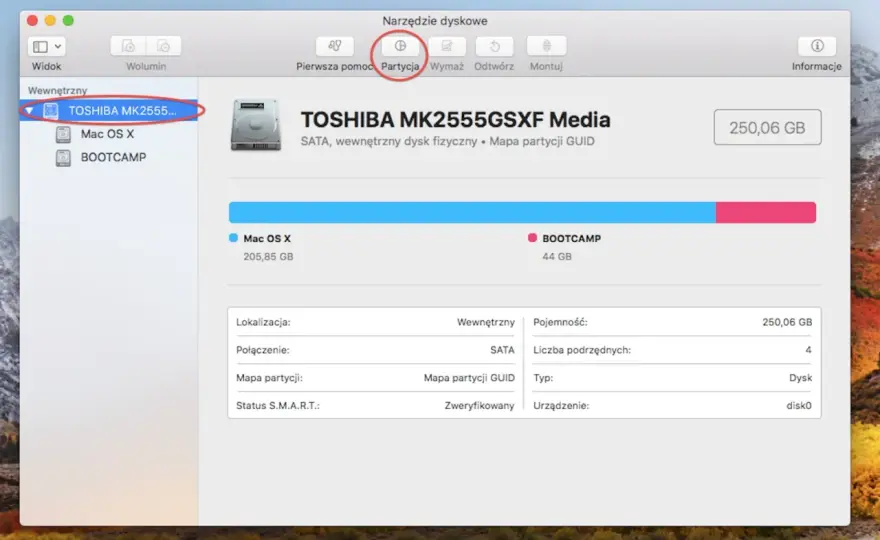Open the Widok sidebar view dropdown

coord(46,47)
